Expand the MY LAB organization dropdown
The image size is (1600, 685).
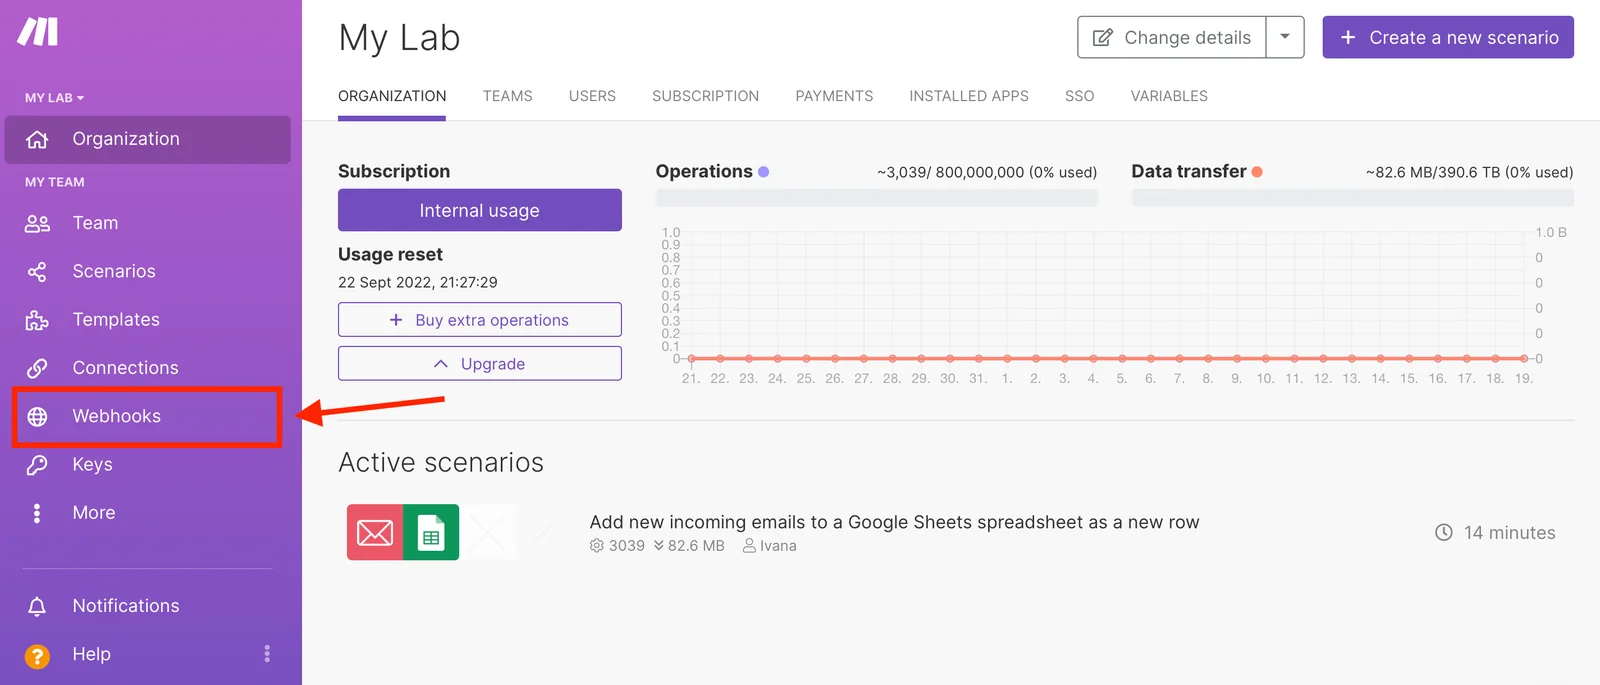[55, 98]
